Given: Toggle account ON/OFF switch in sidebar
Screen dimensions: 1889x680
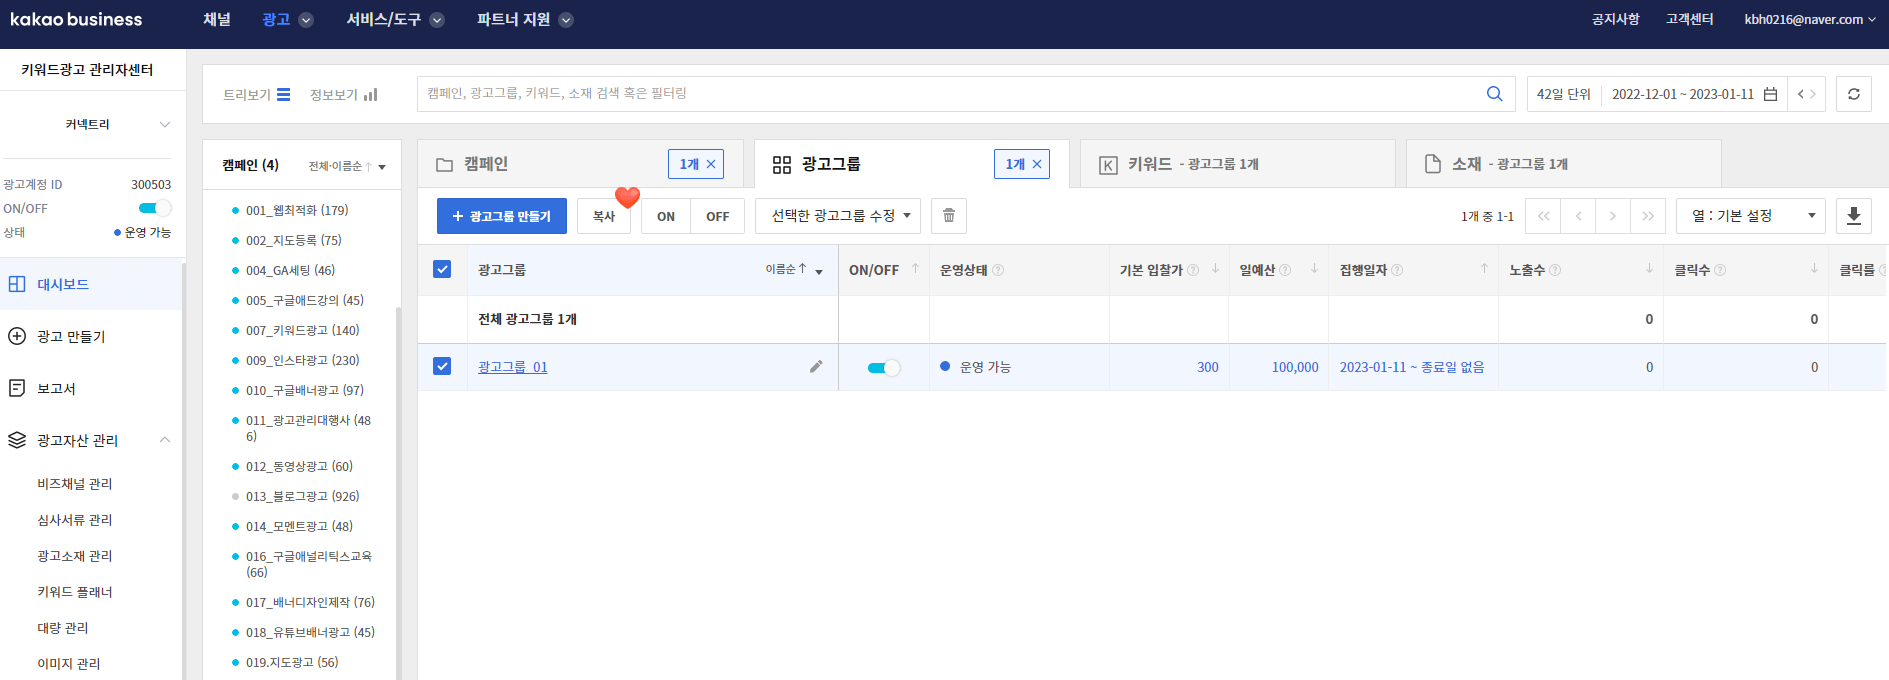Looking at the screenshot, I should click(x=154, y=208).
